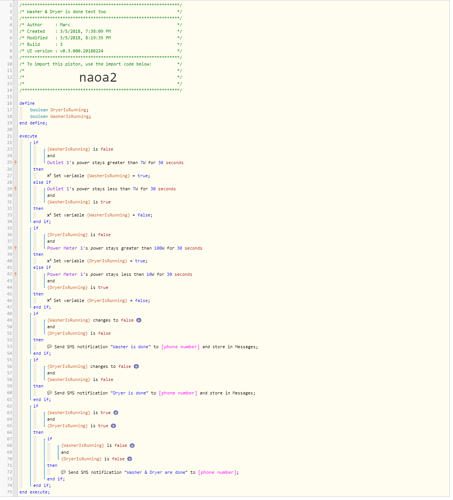The image size is (453, 500).
Task: Click the lightning bolt beside line 25
Action: tap(15, 163)
